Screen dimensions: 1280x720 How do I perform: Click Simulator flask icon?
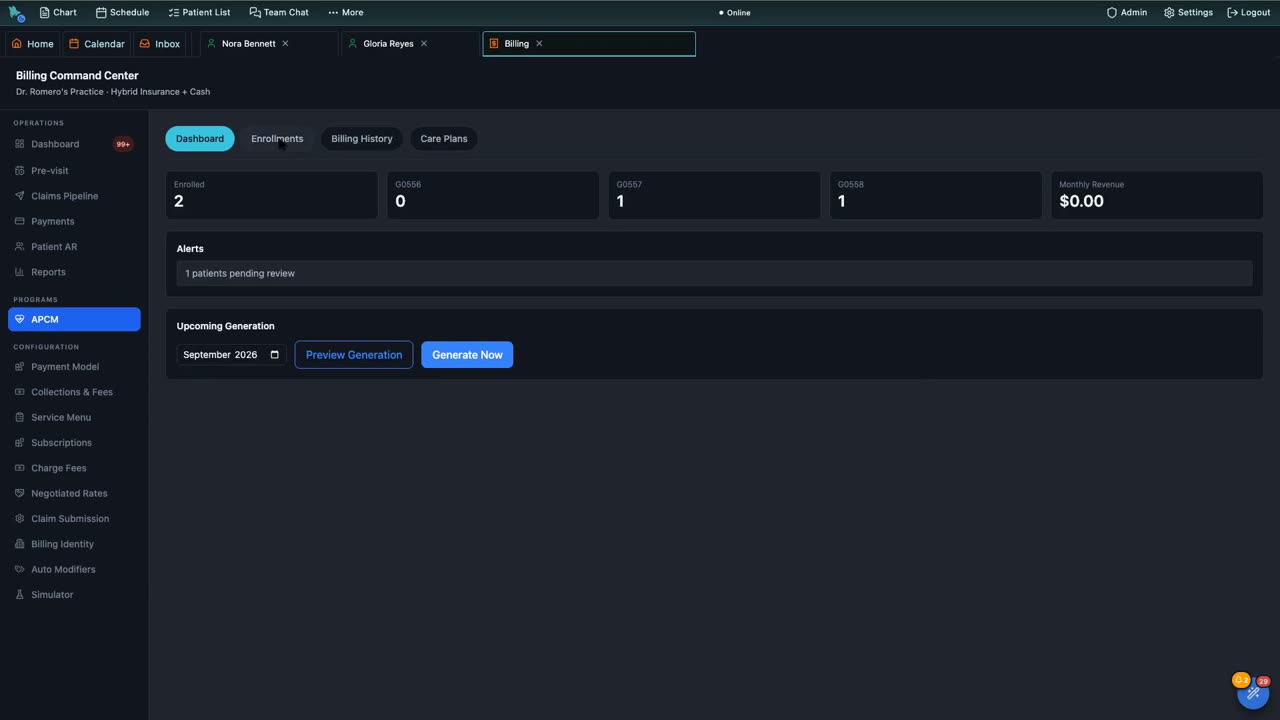pyautogui.click(x=20, y=595)
